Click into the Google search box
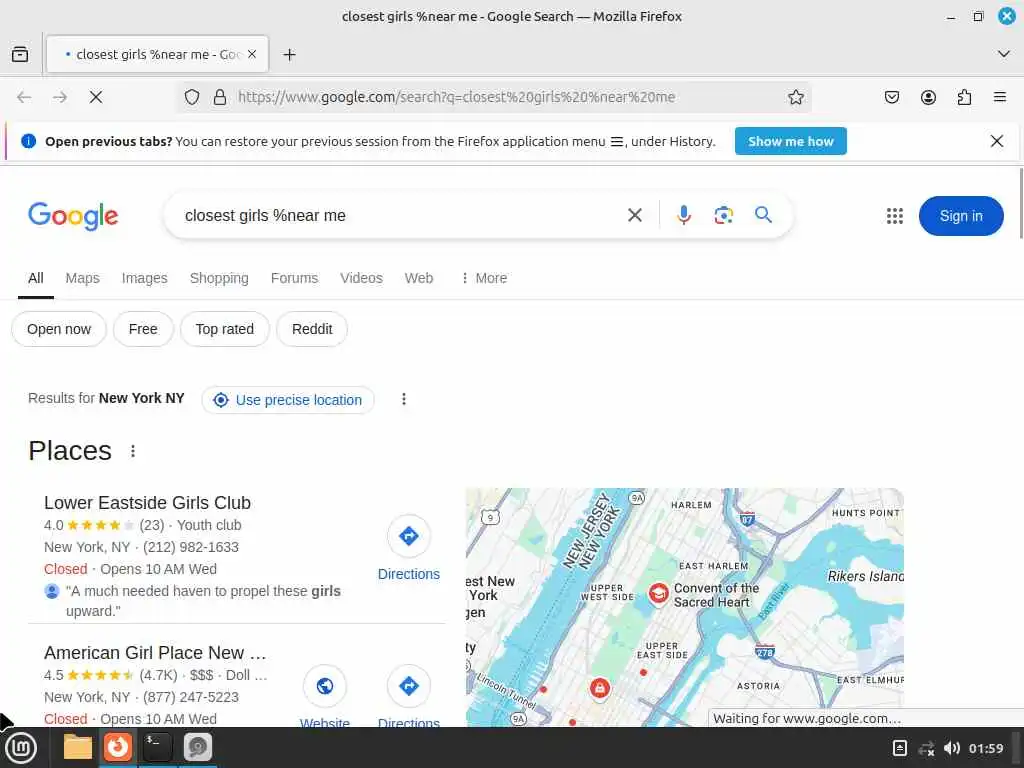Image resolution: width=1024 pixels, height=768 pixels. point(398,216)
